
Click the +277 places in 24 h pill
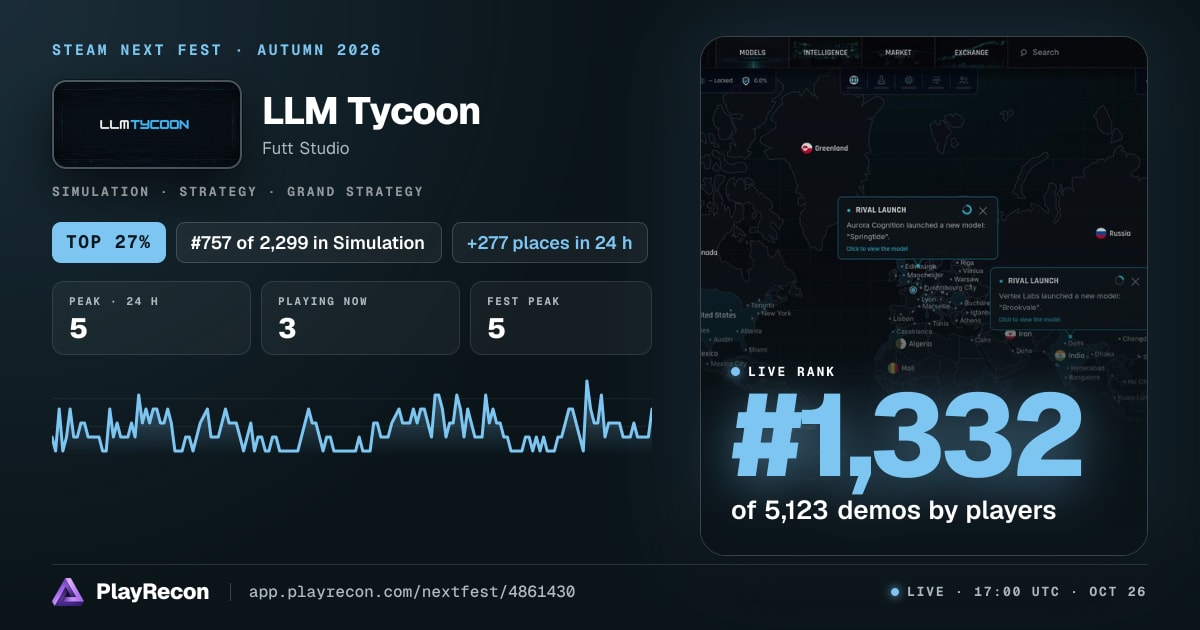tap(549, 243)
